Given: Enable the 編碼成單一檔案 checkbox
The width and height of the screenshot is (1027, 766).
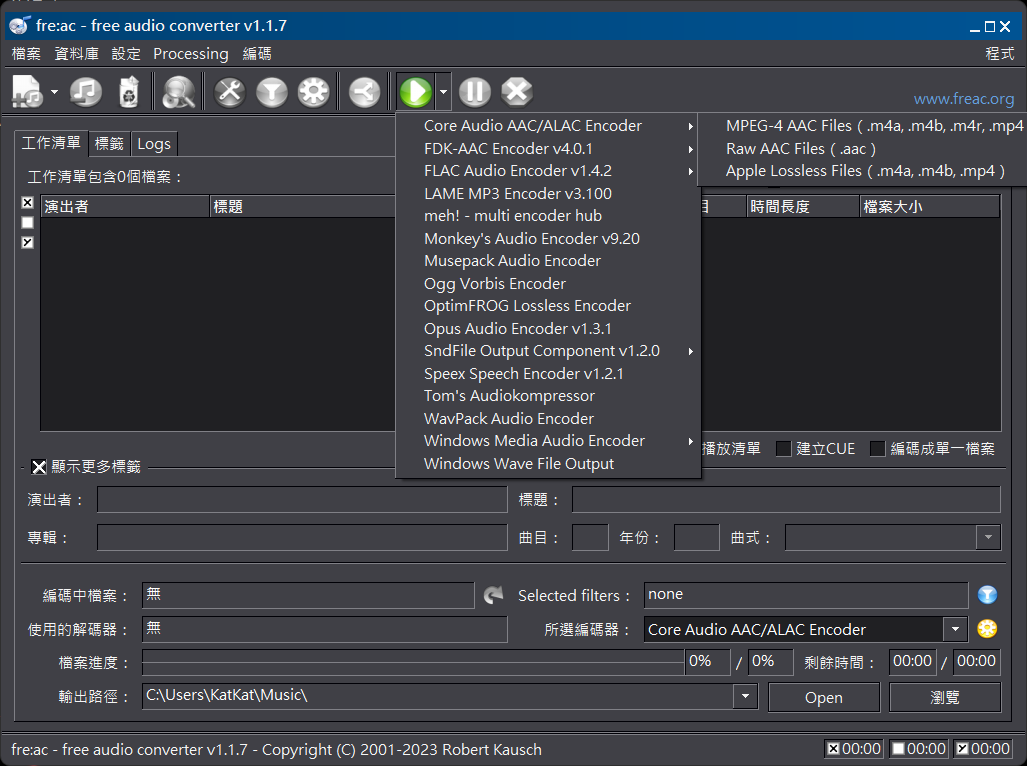Looking at the screenshot, I should [x=877, y=449].
